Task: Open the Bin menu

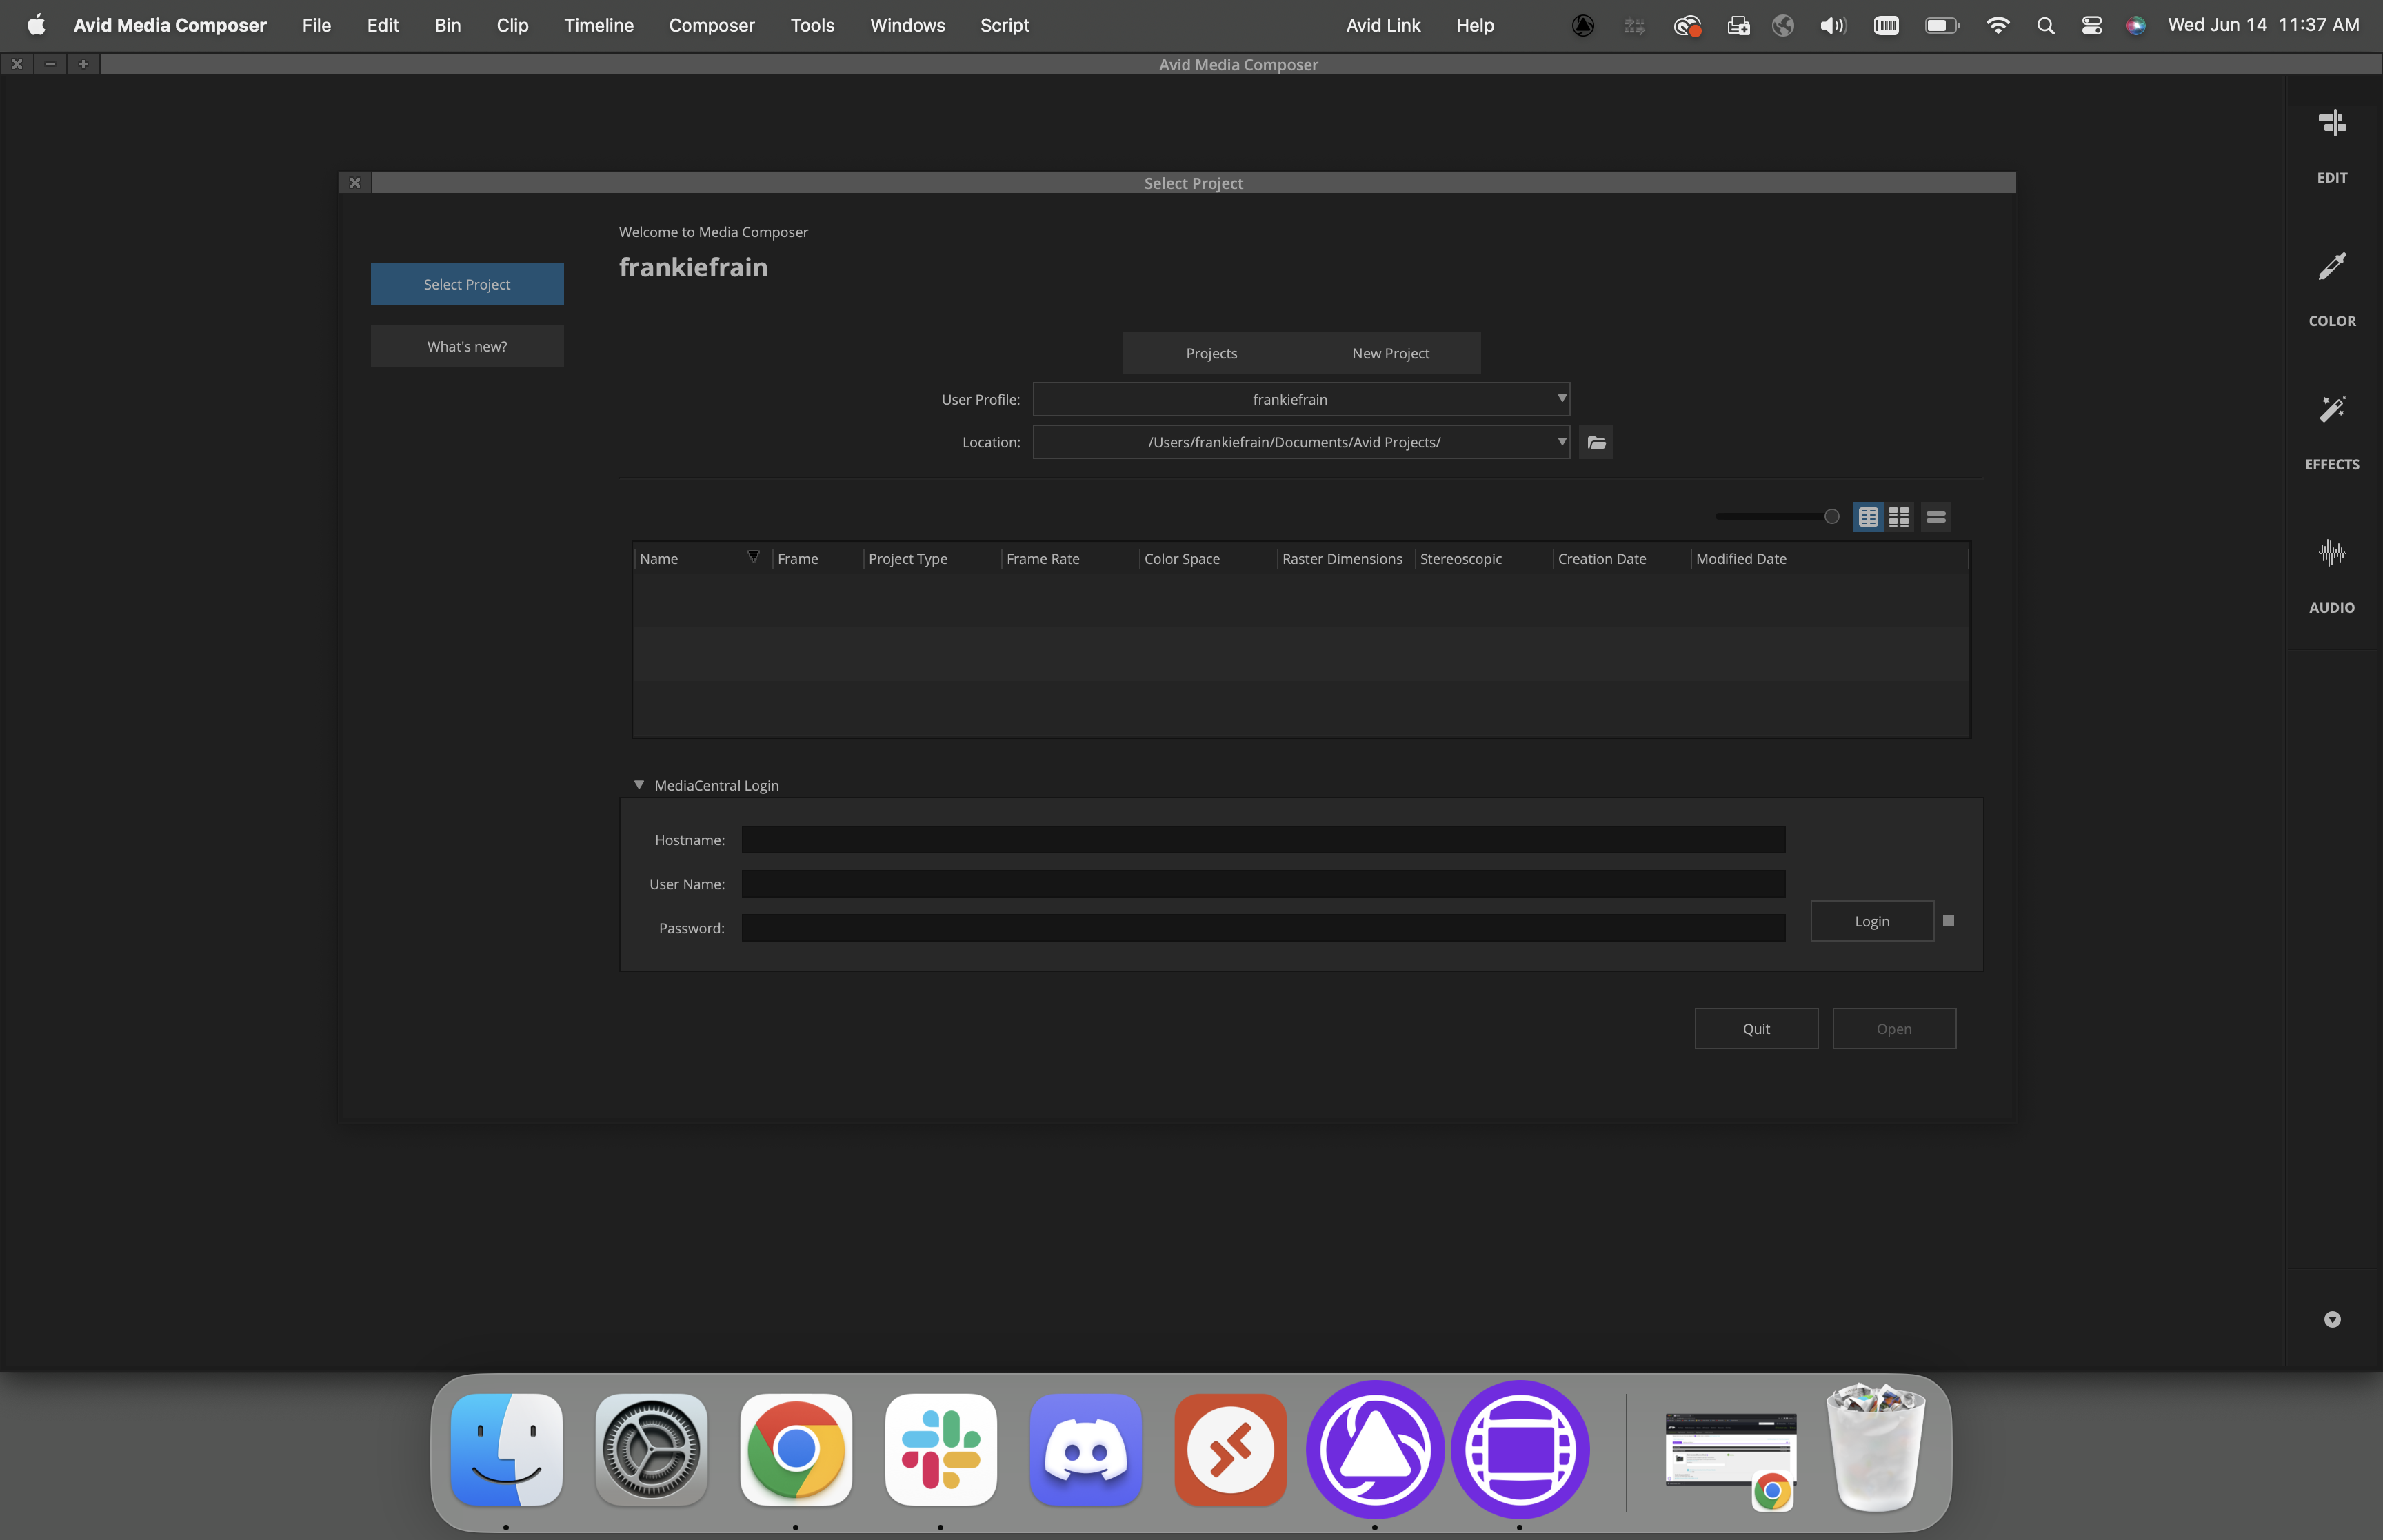Action: point(447,25)
